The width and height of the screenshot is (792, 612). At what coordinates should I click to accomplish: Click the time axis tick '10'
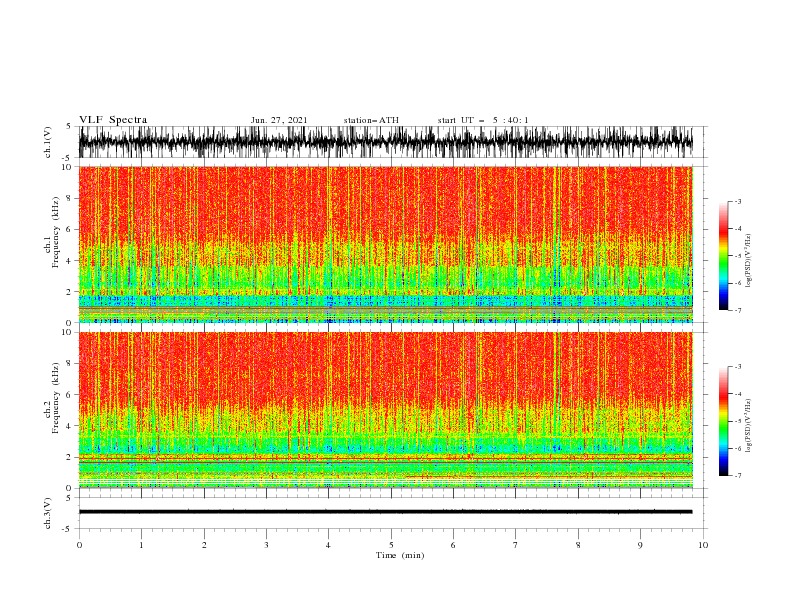pyautogui.click(x=703, y=545)
